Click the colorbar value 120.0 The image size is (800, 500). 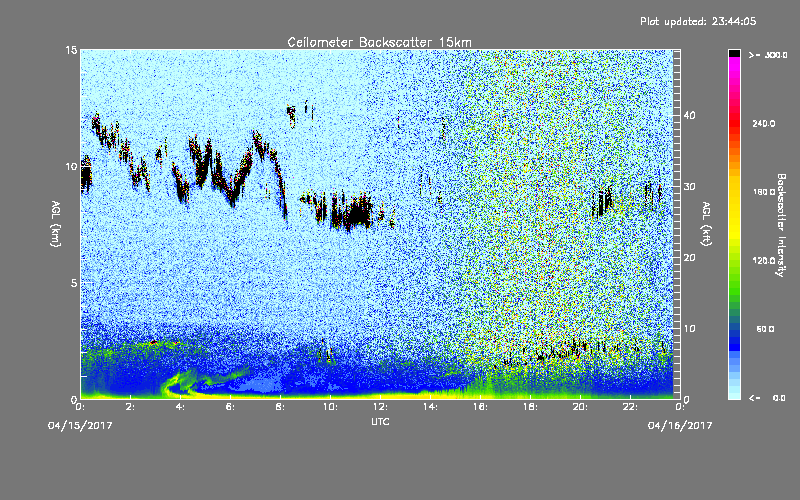pyautogui.click(x=764, y=260)
